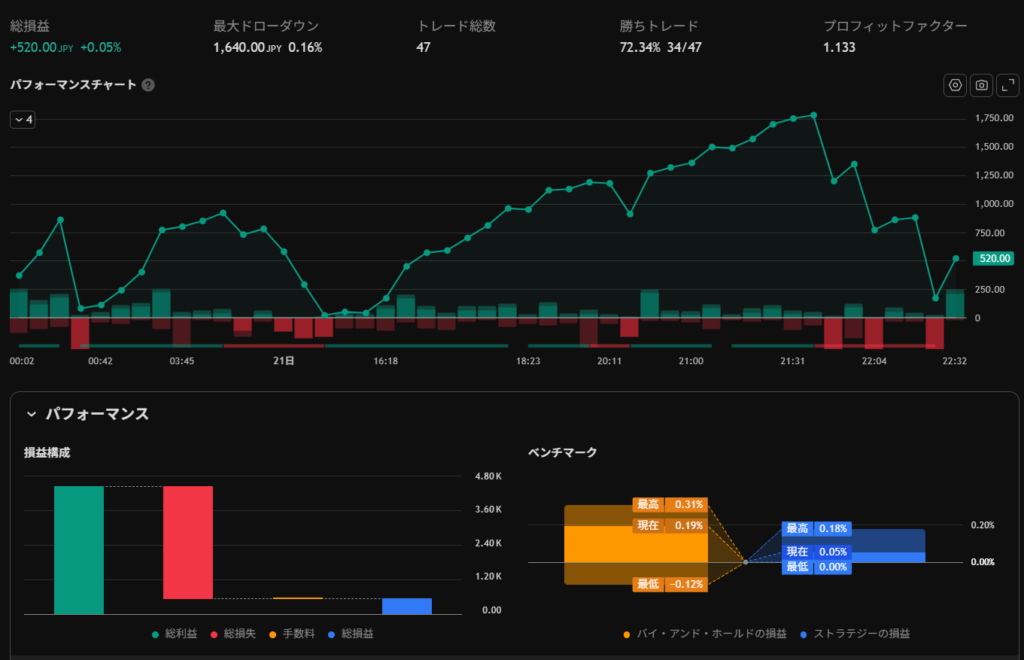Maximize the performance chart with fullscreen icon
Screen dimensions: 1024x660
1007,86
